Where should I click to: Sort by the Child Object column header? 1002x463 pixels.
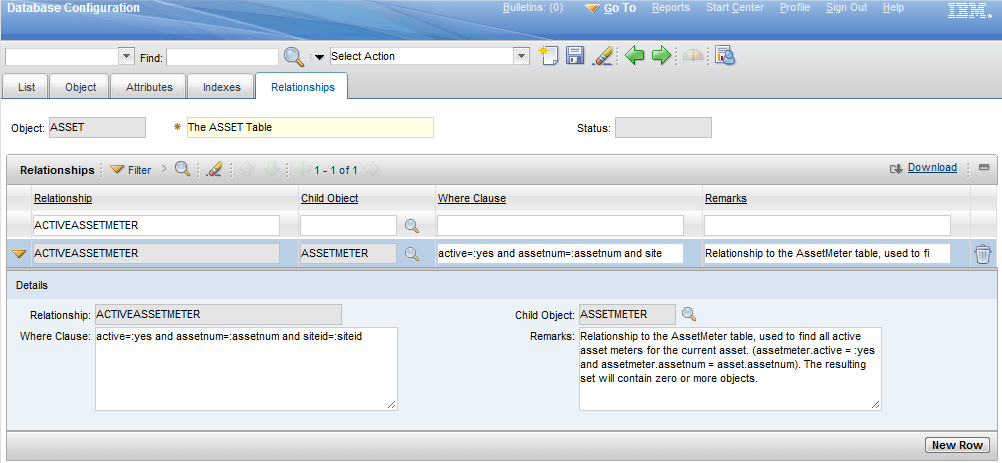(329, 199)
